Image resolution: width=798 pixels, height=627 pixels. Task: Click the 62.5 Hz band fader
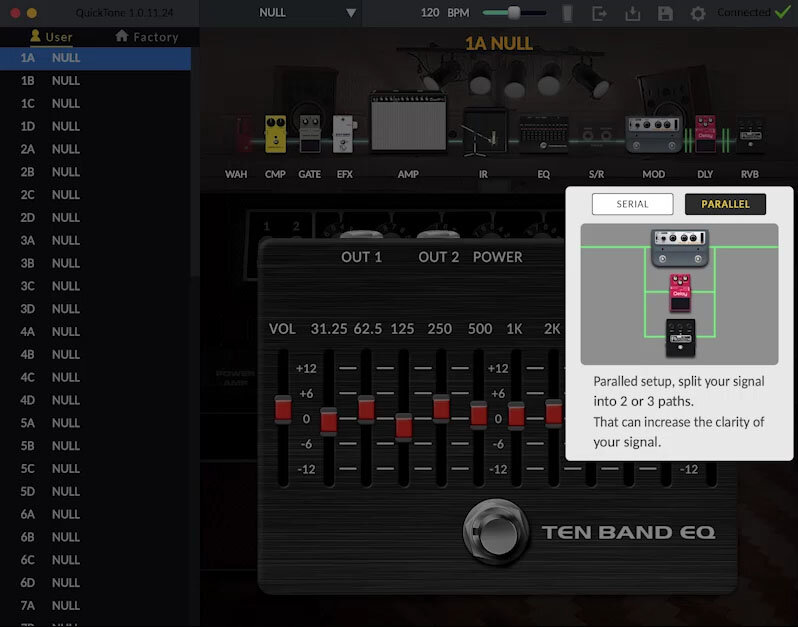pos(366,409)
